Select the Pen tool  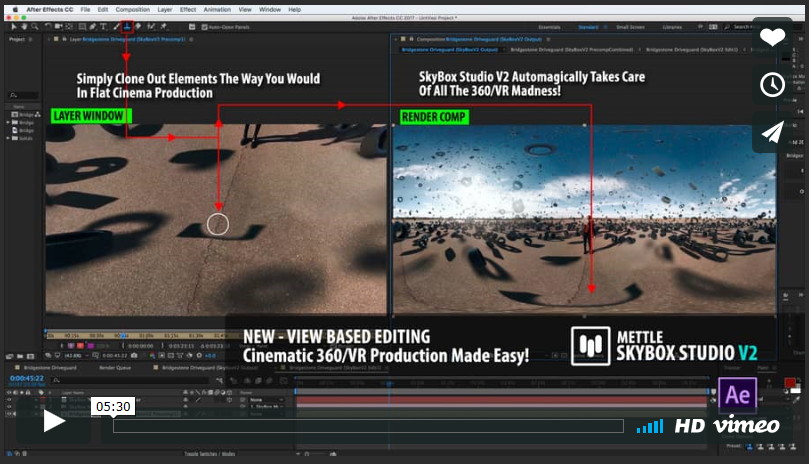[x=93, y=26]
